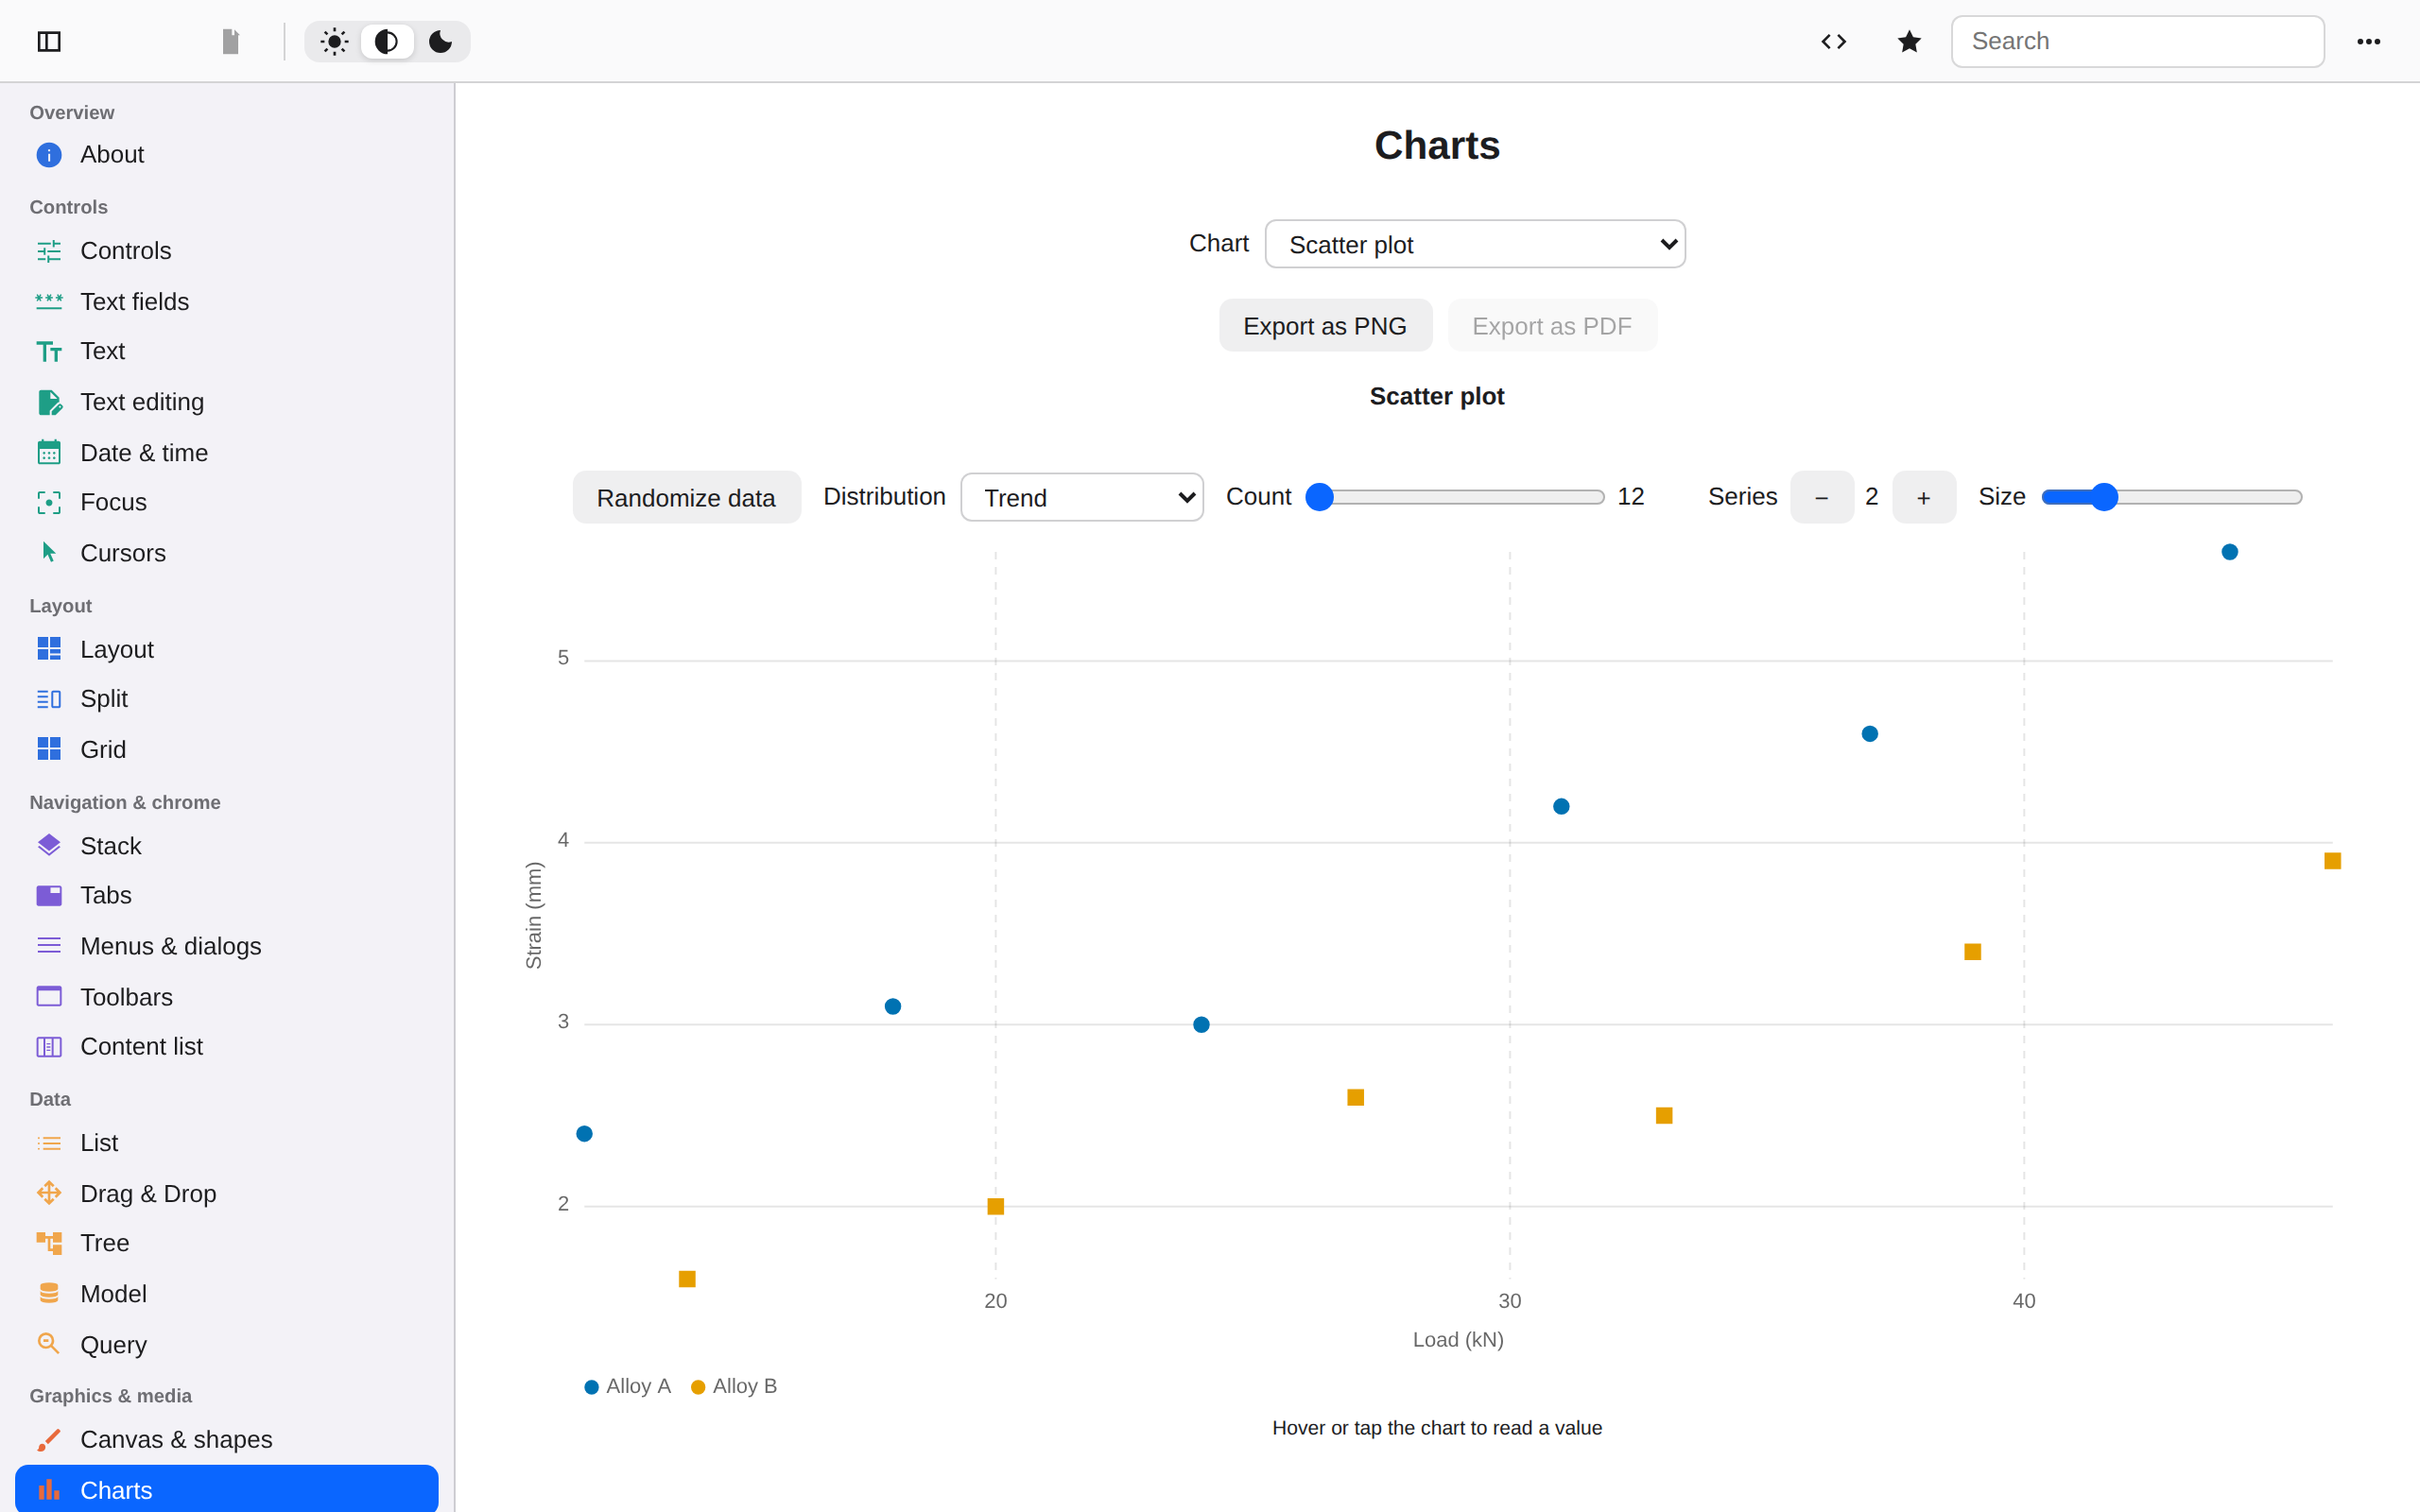Viewport: 2420px width, 1512px height.
Task: Decrease Series with minus button
Action: tap(1822, 497)
